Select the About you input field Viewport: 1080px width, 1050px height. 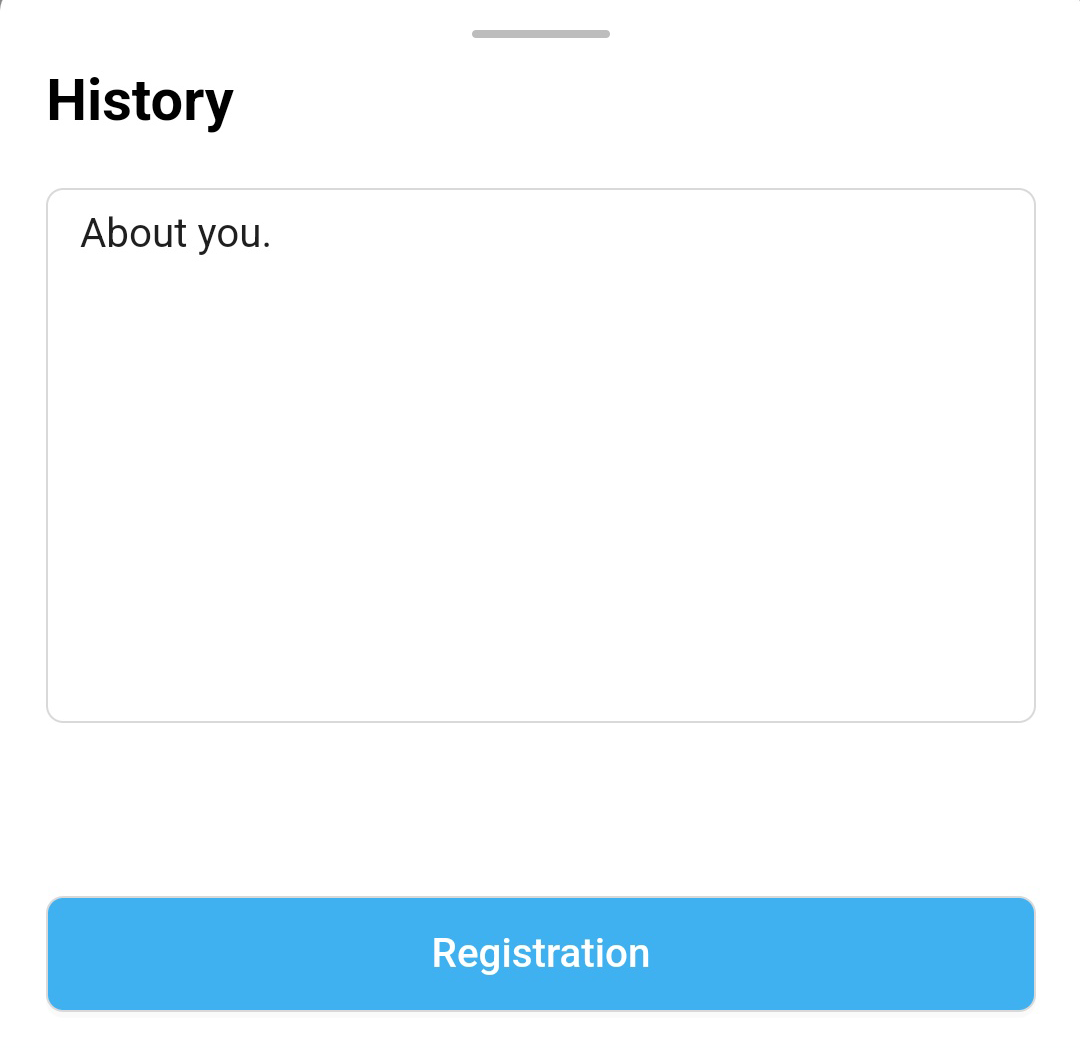click(x=540, y=455)
